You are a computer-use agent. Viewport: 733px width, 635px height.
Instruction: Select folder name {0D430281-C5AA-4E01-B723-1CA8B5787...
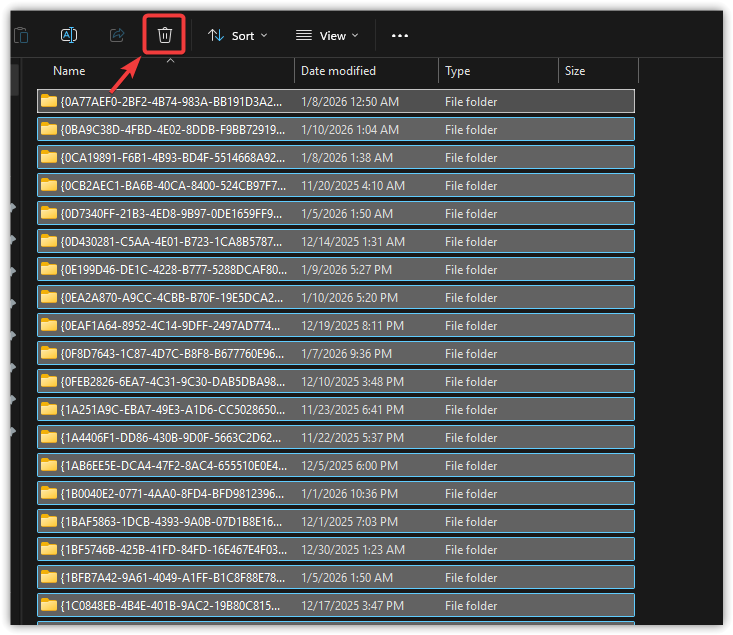[x=171, y=242]
